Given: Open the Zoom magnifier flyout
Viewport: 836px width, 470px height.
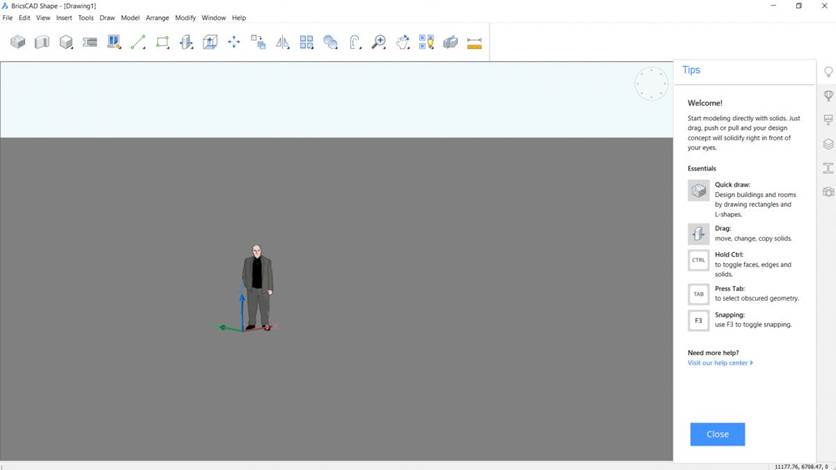Looking at the screenshot, I should pyautogui.click(x=379, y=42).
